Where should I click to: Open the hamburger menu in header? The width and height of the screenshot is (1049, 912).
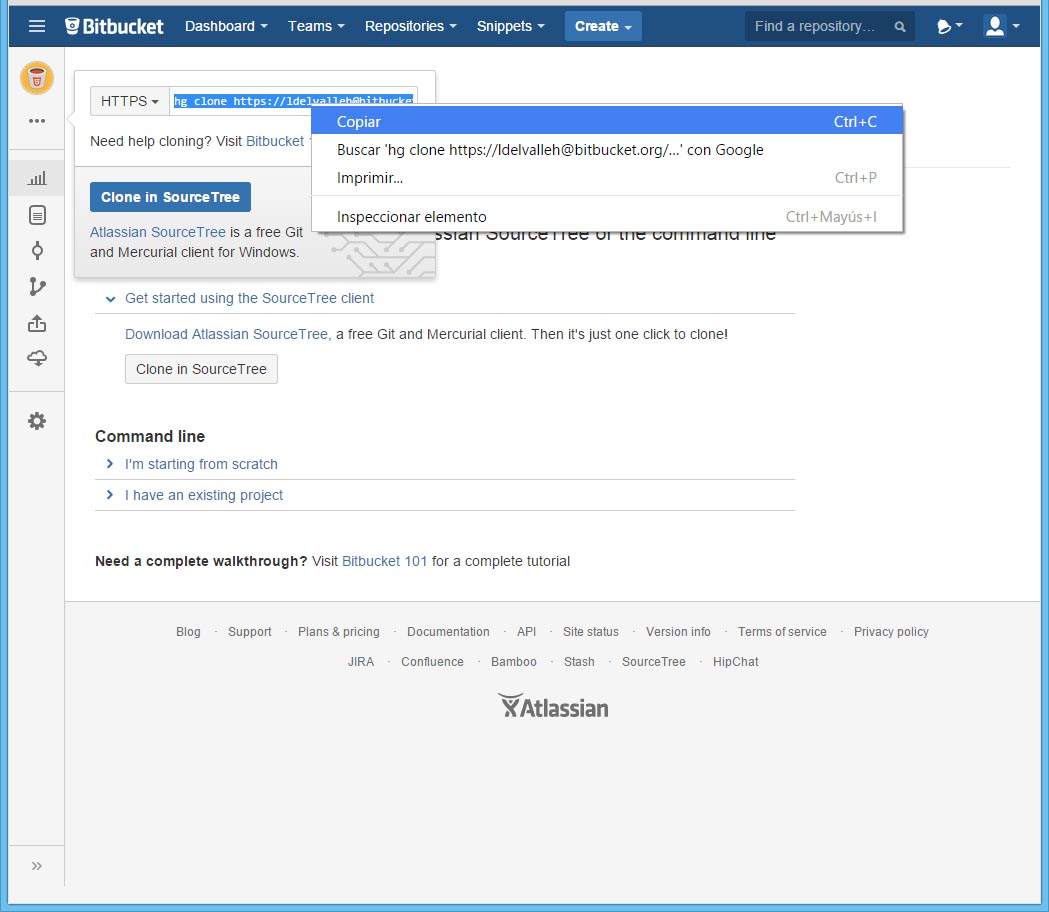tap(37, 26)
